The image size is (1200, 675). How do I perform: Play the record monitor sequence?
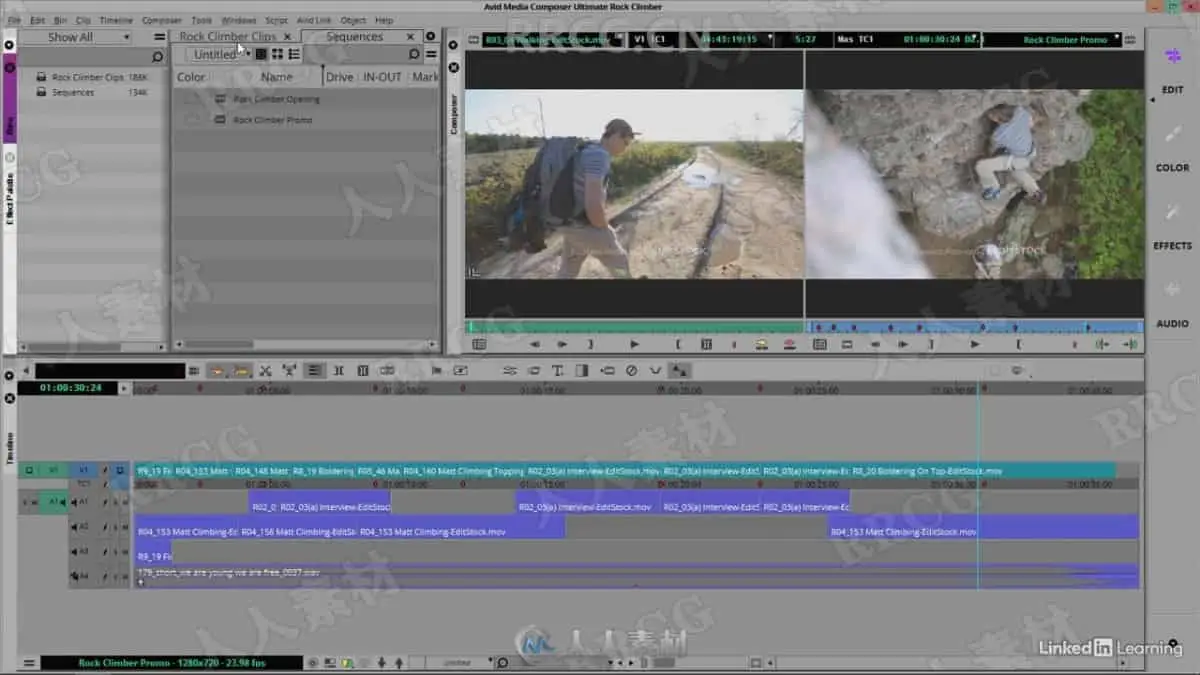coord(975,344)
